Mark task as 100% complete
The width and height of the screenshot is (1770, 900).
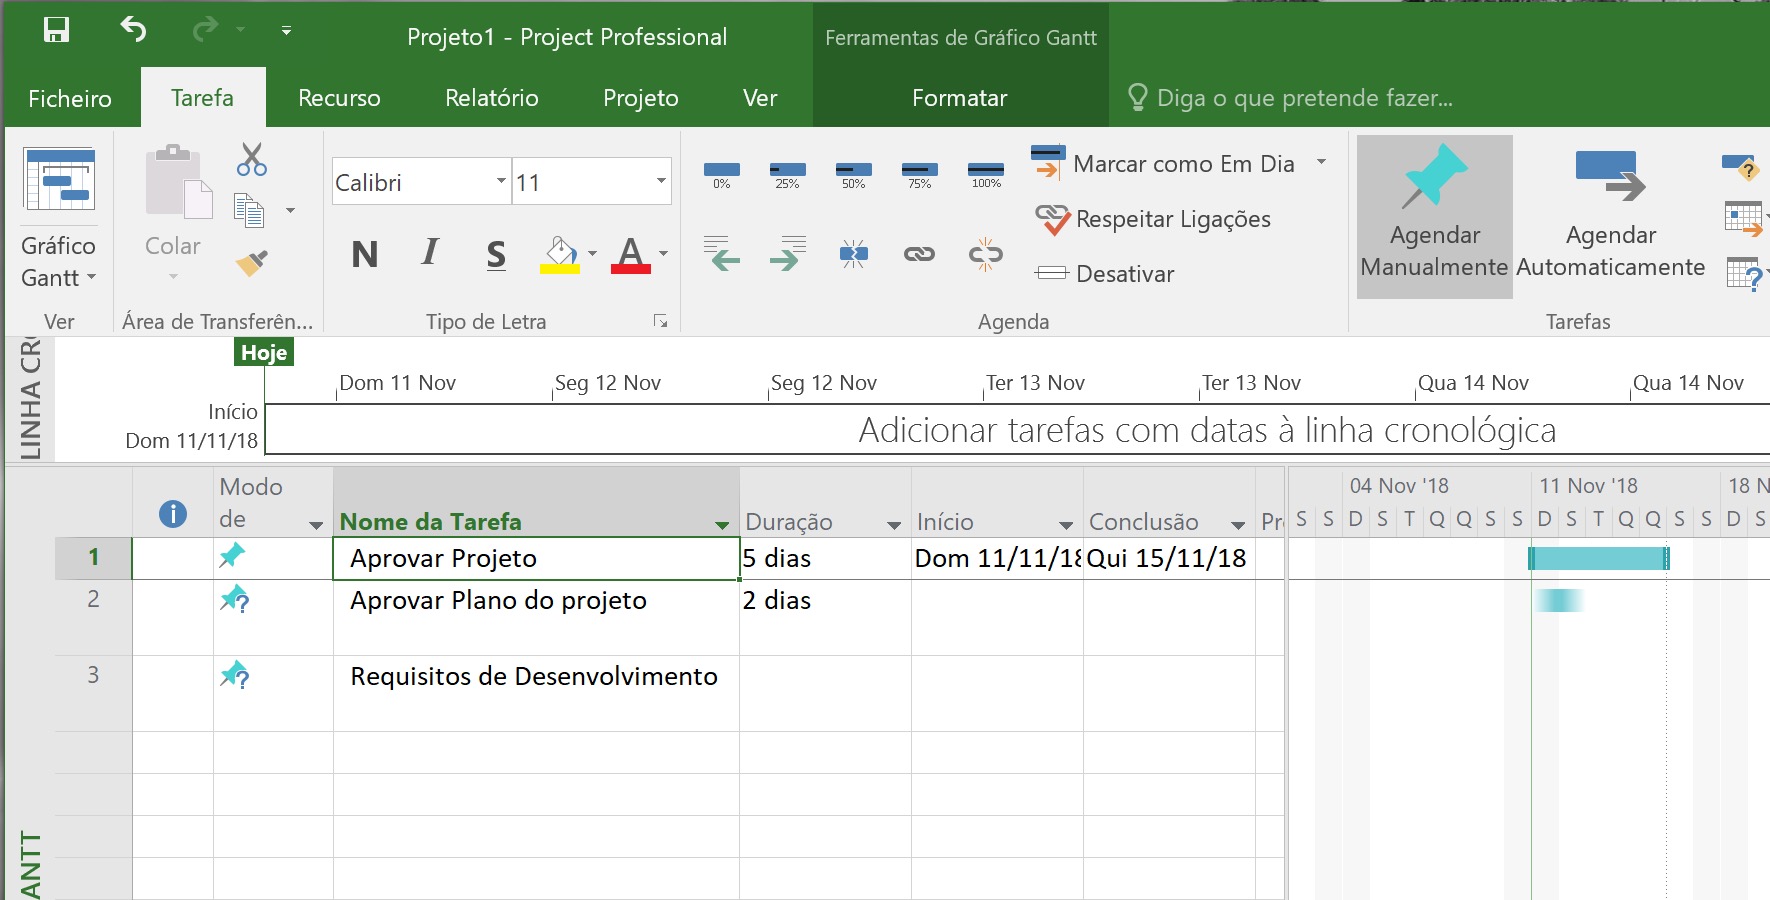point(985,168)
